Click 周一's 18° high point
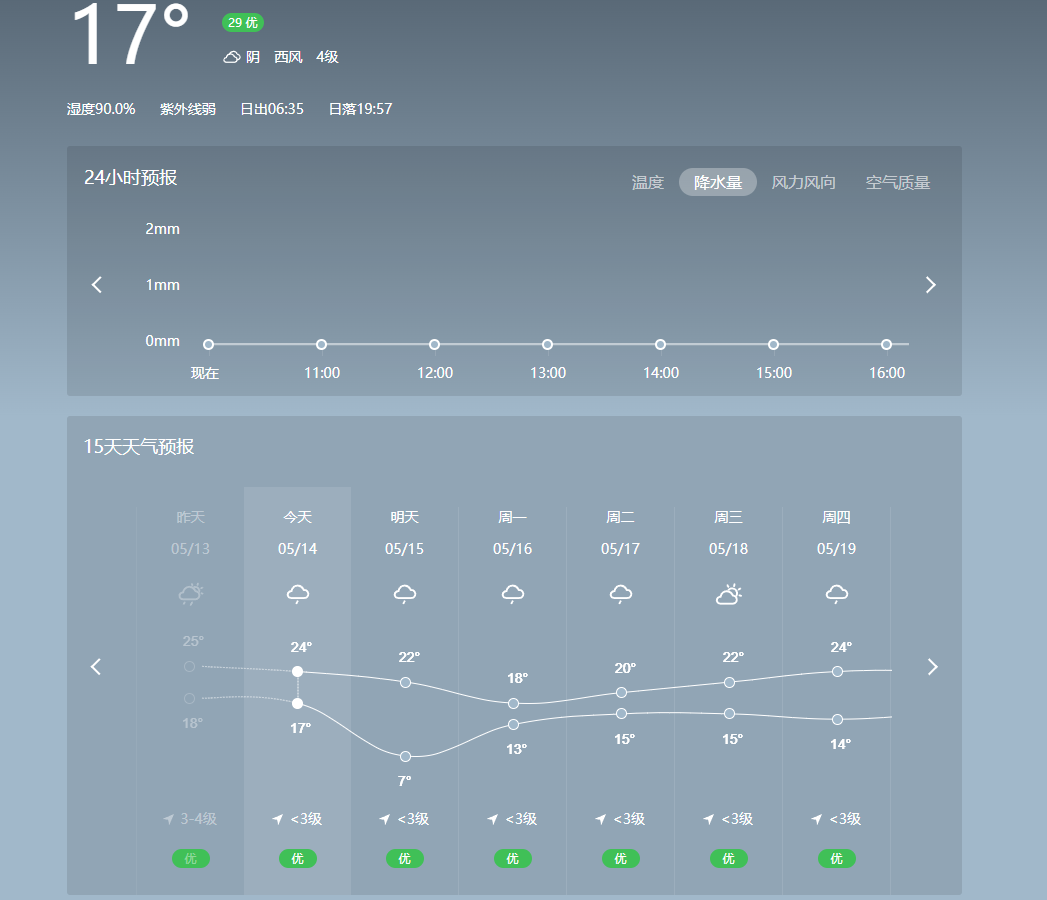This screenshot has width=1047, height=900. coord(513,704)
